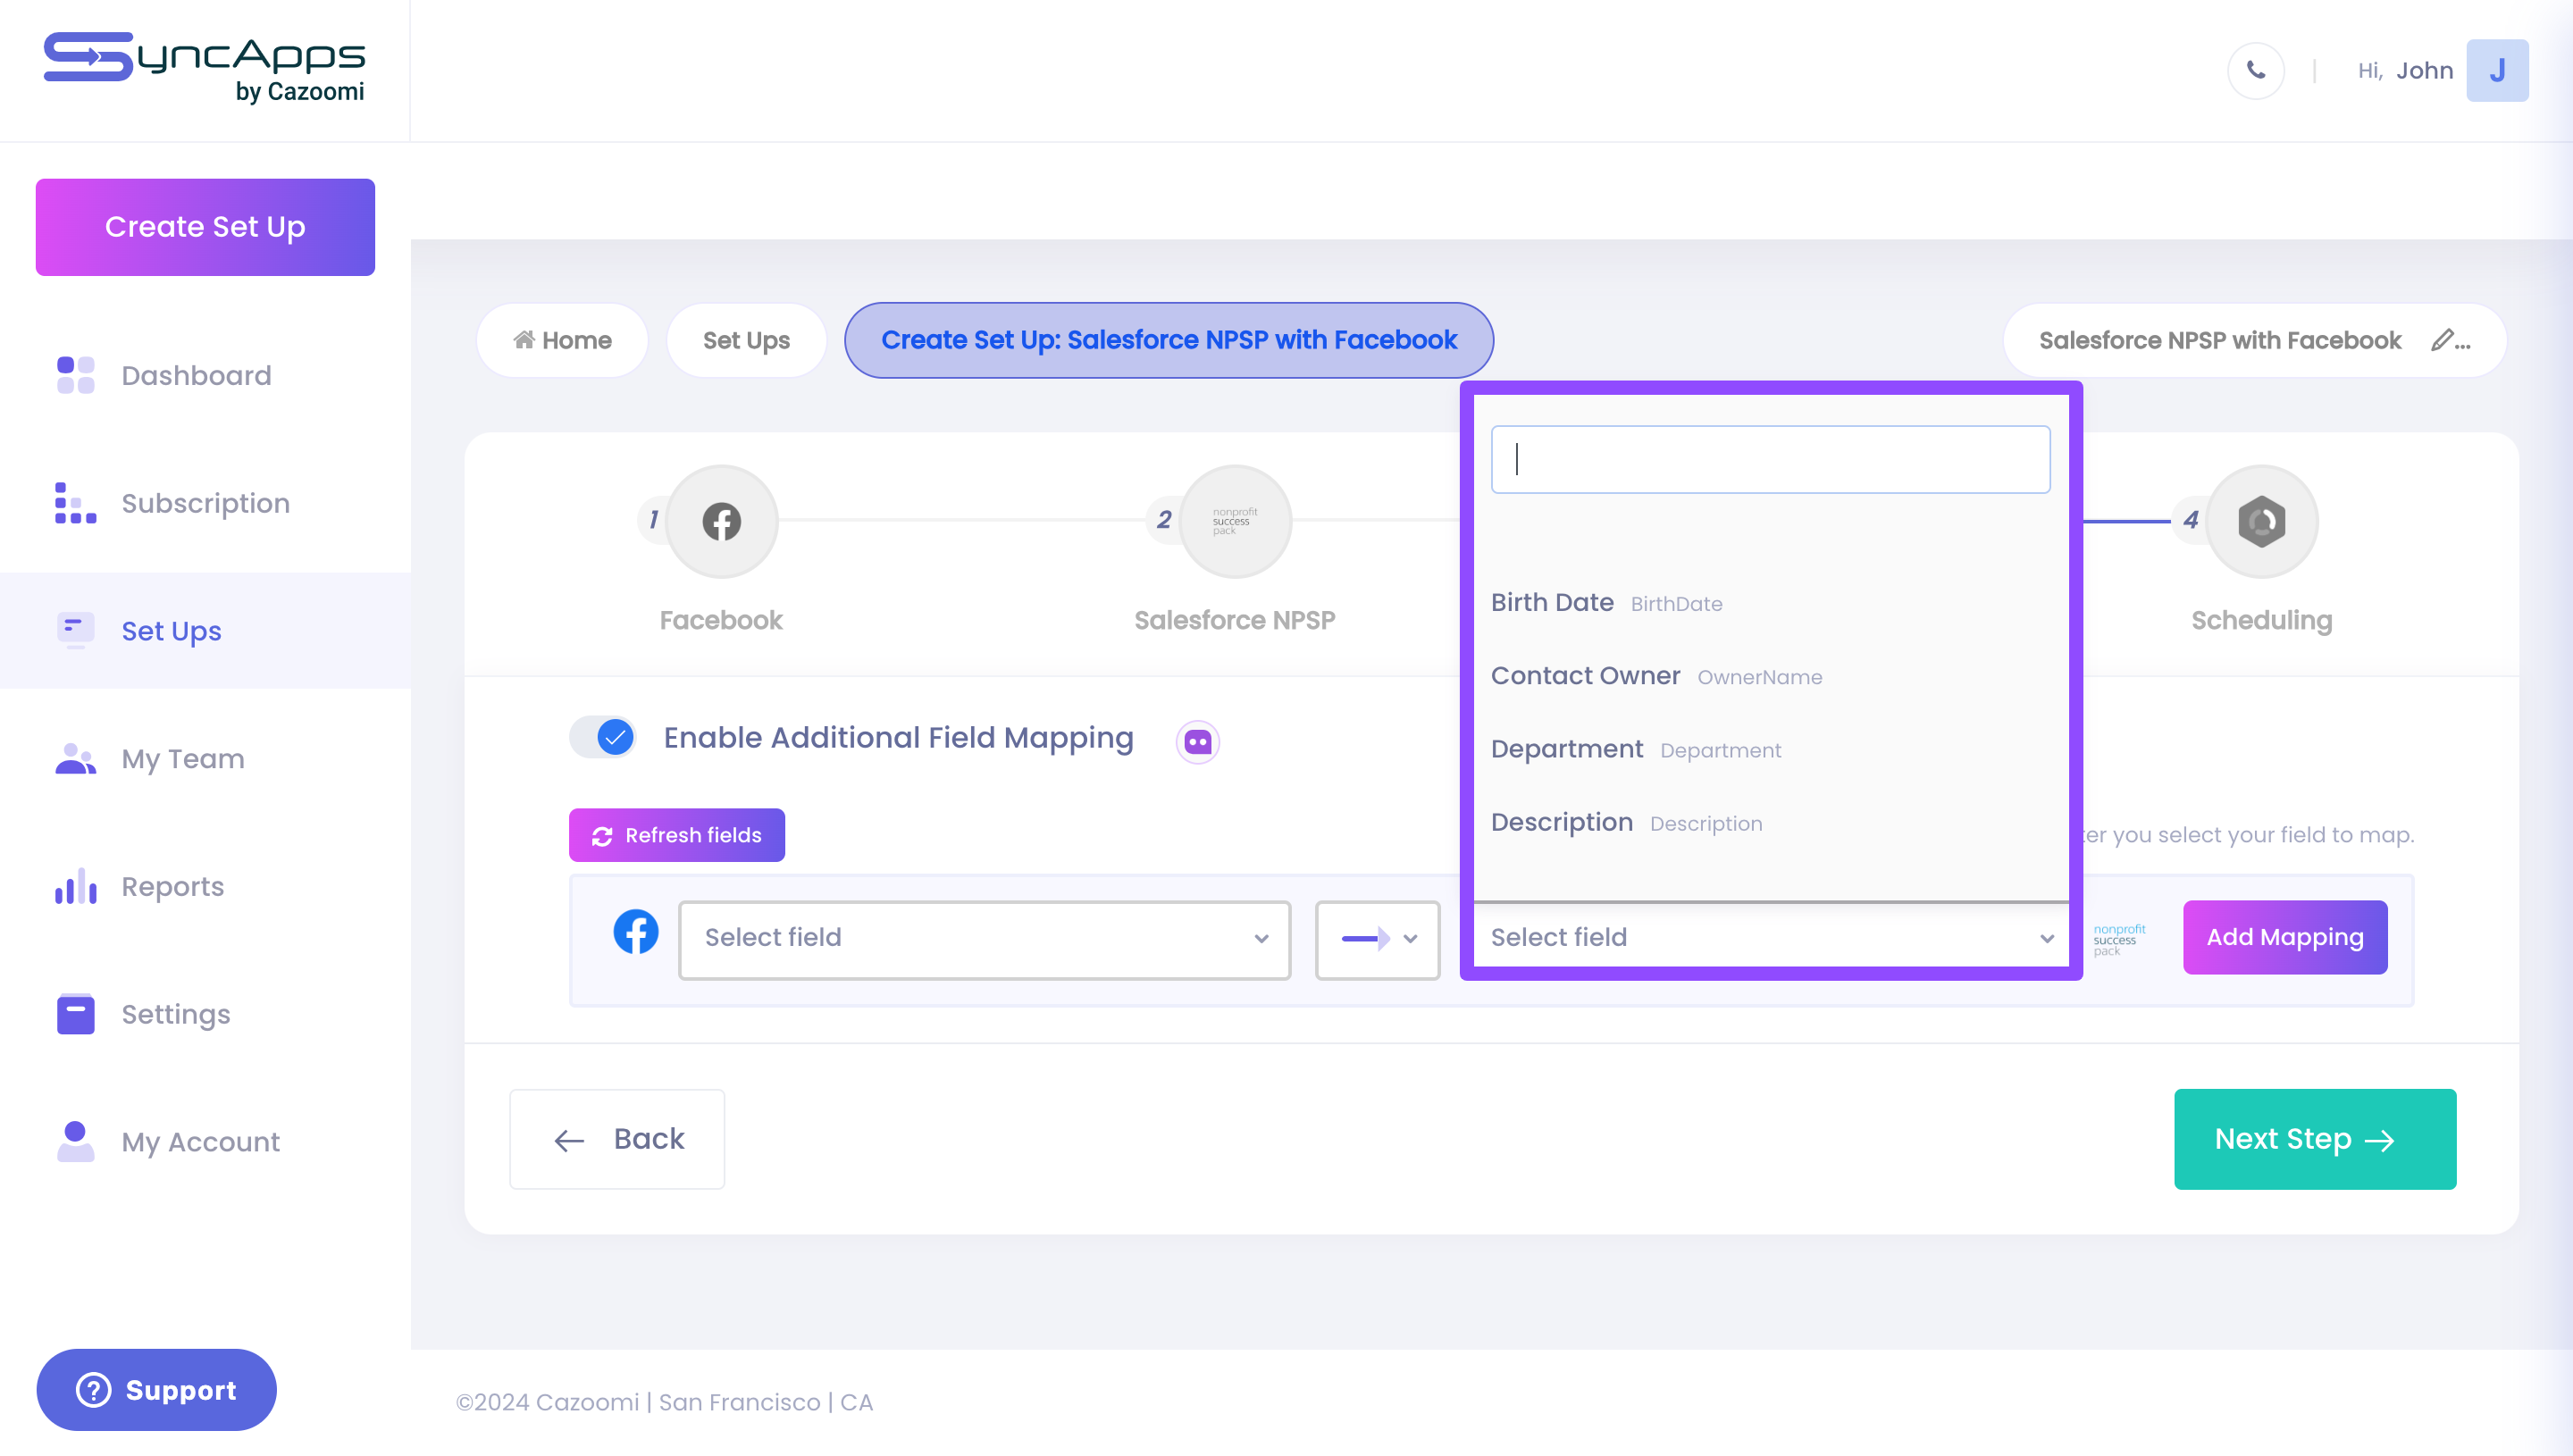Click the SyncApps by Cazoomi logo

204,68
